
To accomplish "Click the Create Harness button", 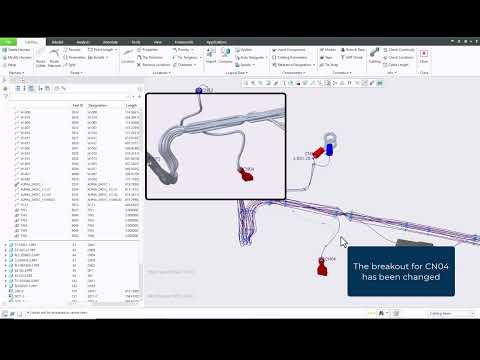I will click(16, 50).
